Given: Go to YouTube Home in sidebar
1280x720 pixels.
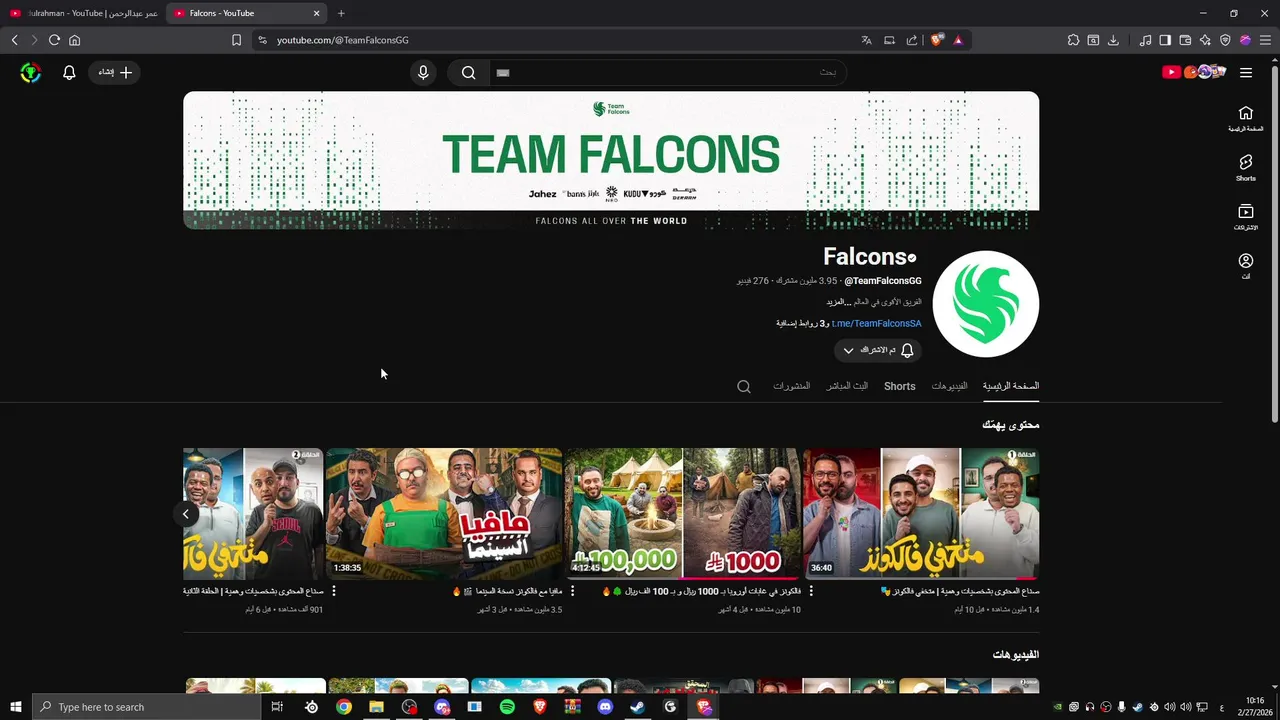Looking at the screenshot, I should click(x=1245, y=119).
